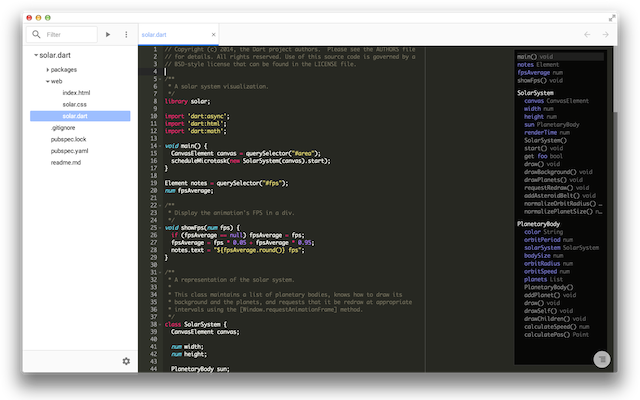Viewport: 640px width, 400px height.
Task: Click the fullscreen expand icon in title bar
Action: (613, 18)
